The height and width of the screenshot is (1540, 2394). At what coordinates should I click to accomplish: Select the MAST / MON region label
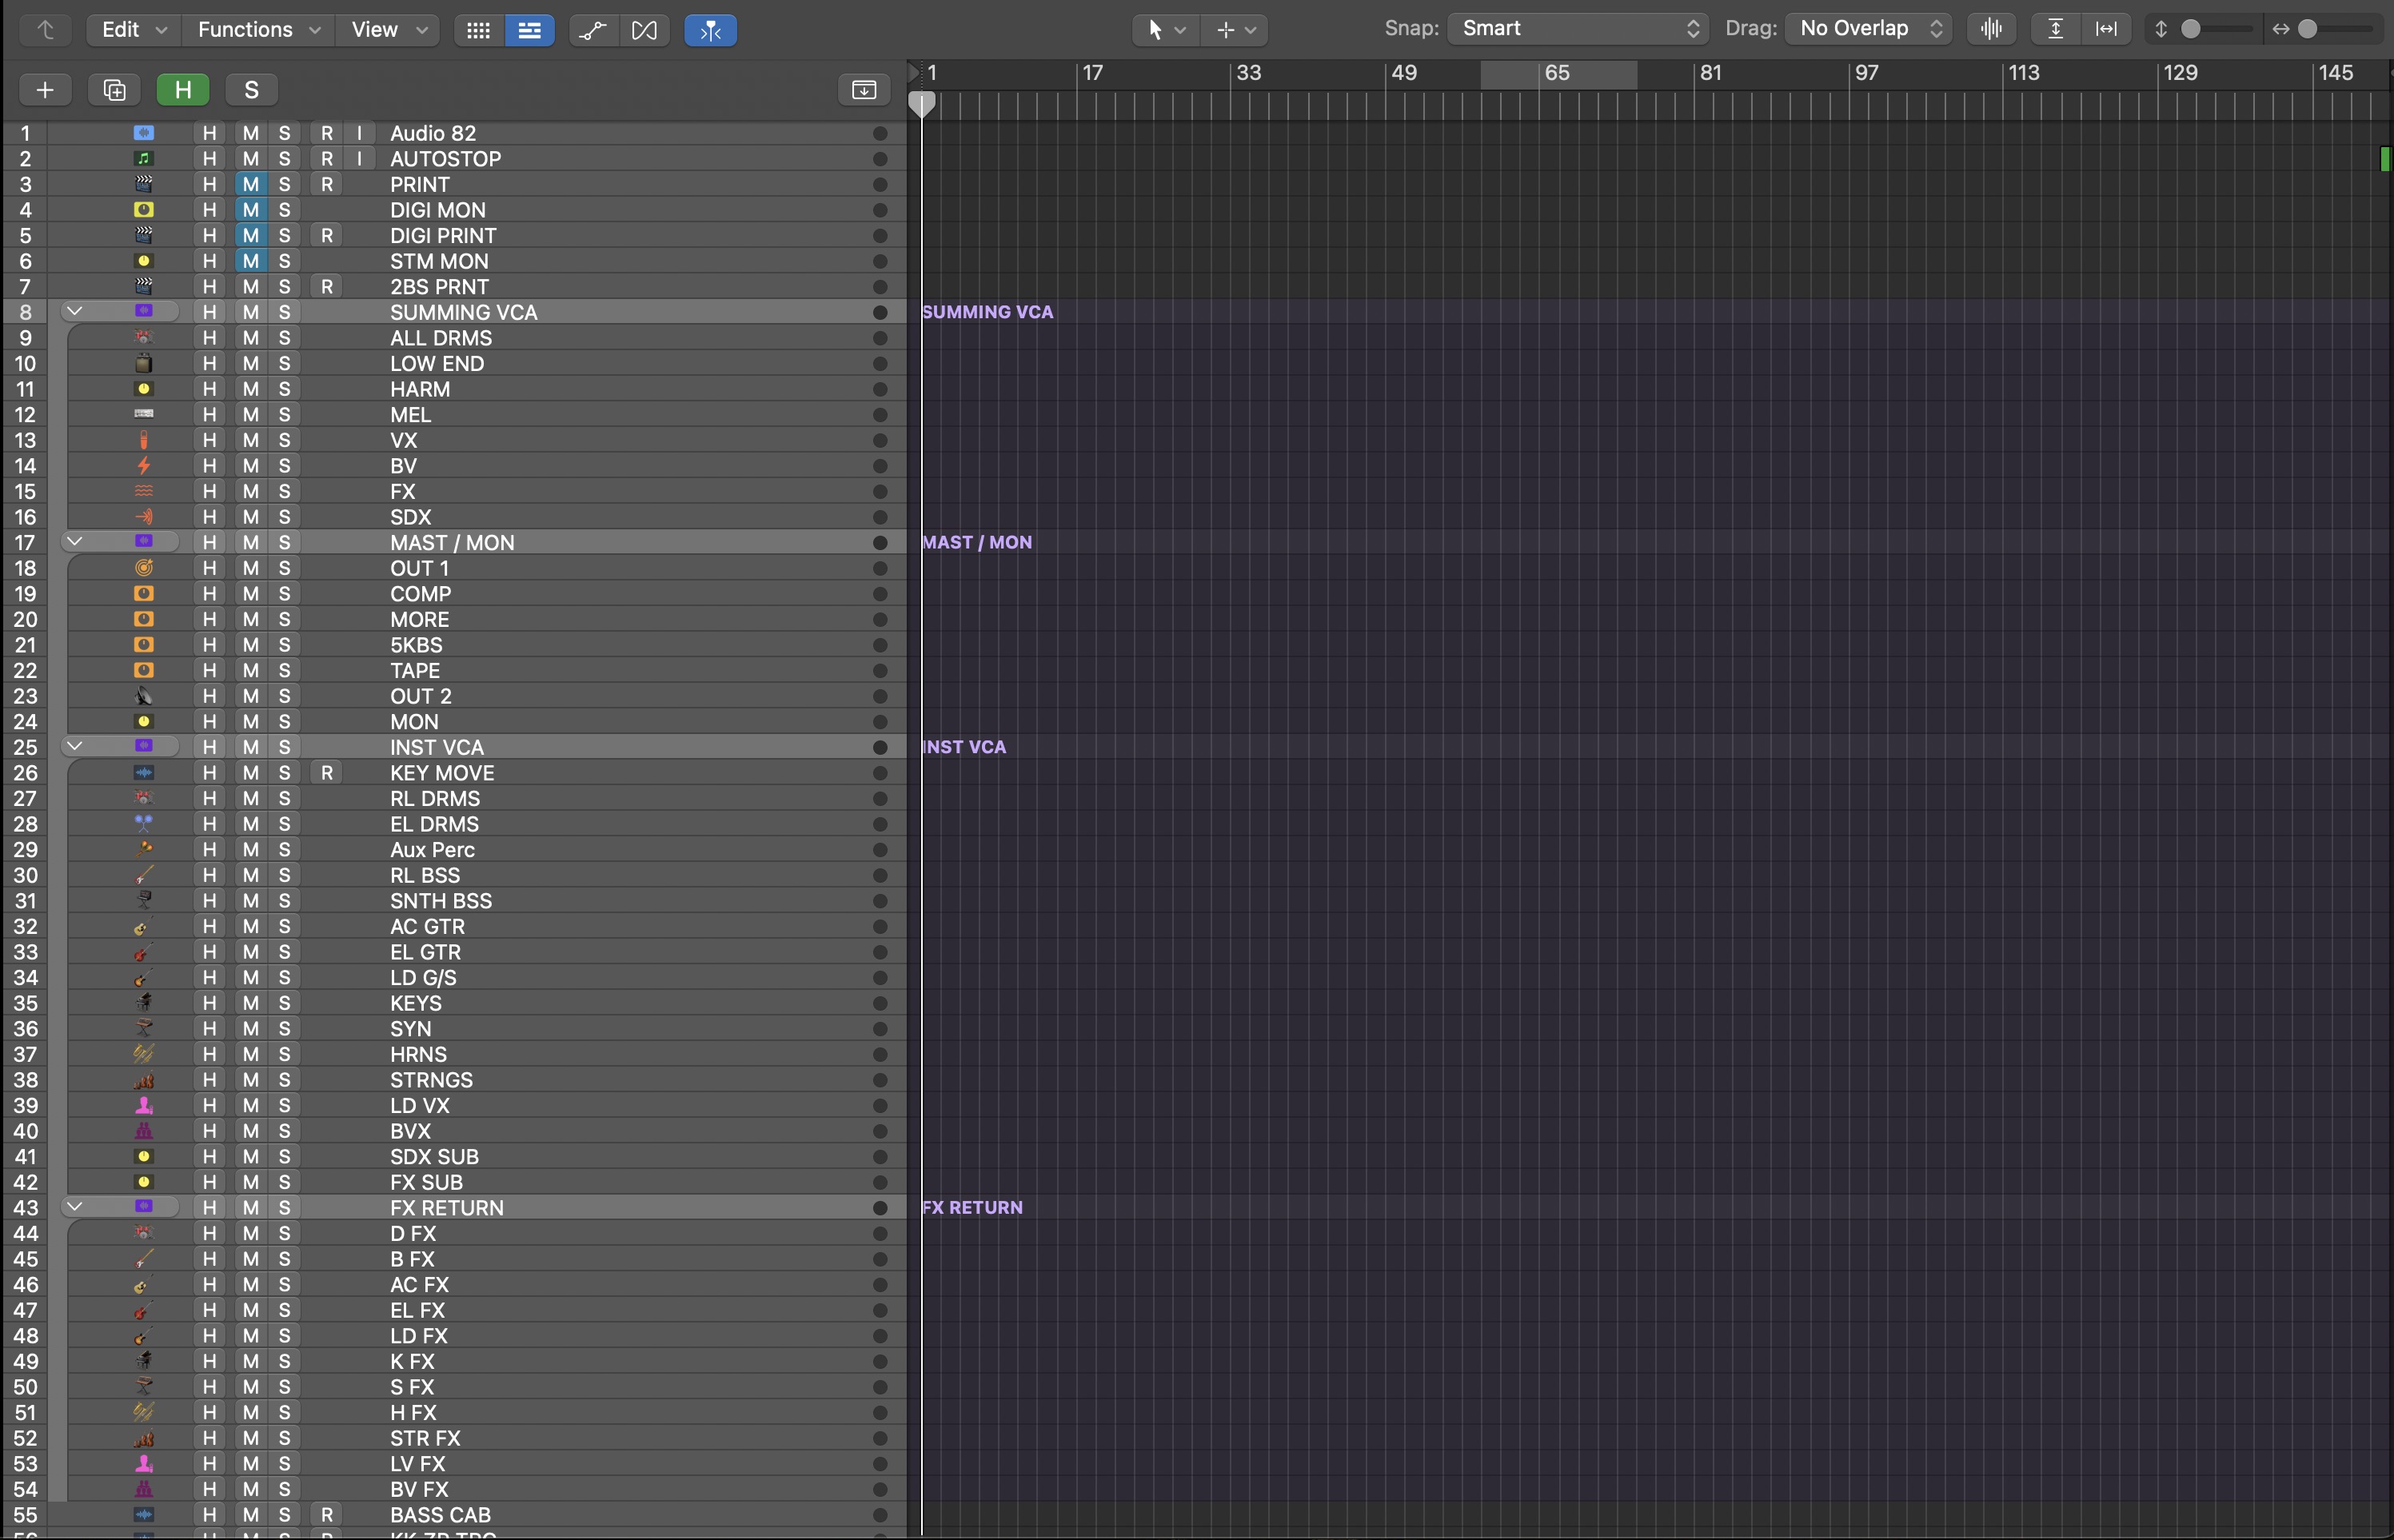[x=977, y=542]
